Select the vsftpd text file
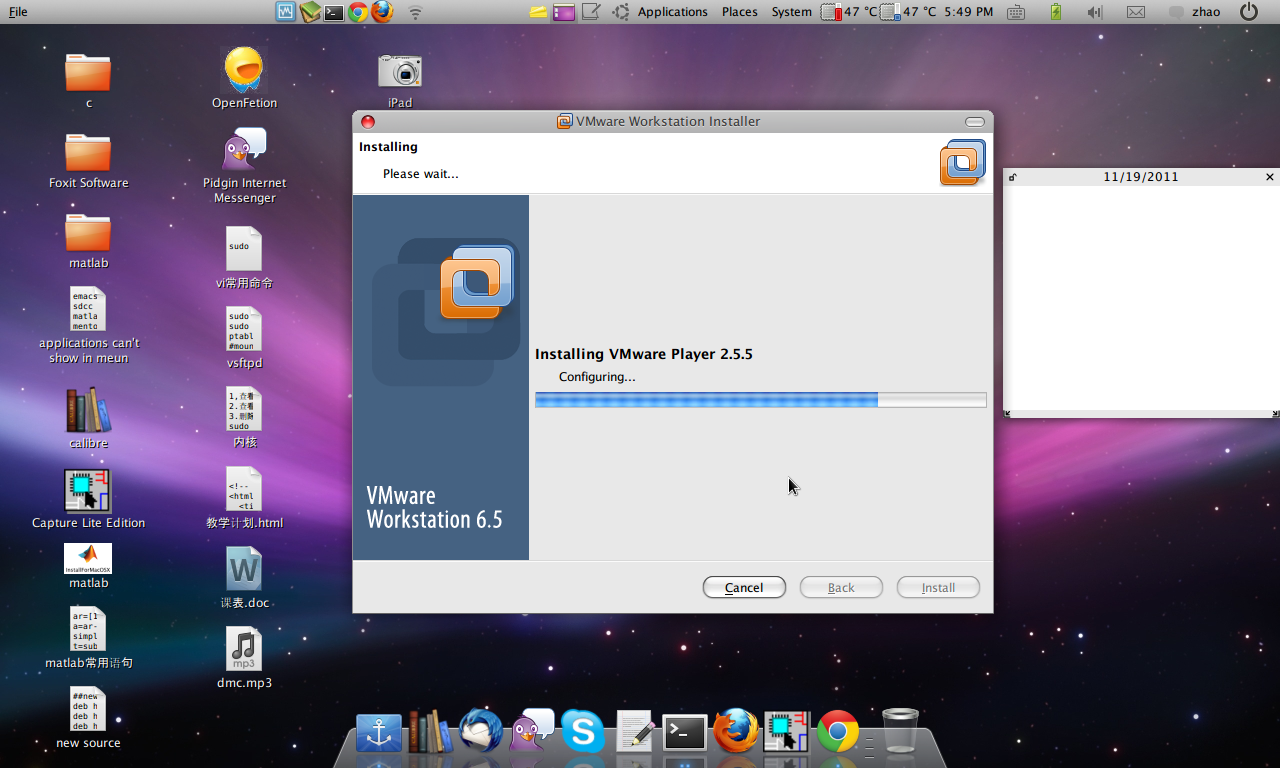The height and width of the screenshot is (768, 1280). [244, 330]
